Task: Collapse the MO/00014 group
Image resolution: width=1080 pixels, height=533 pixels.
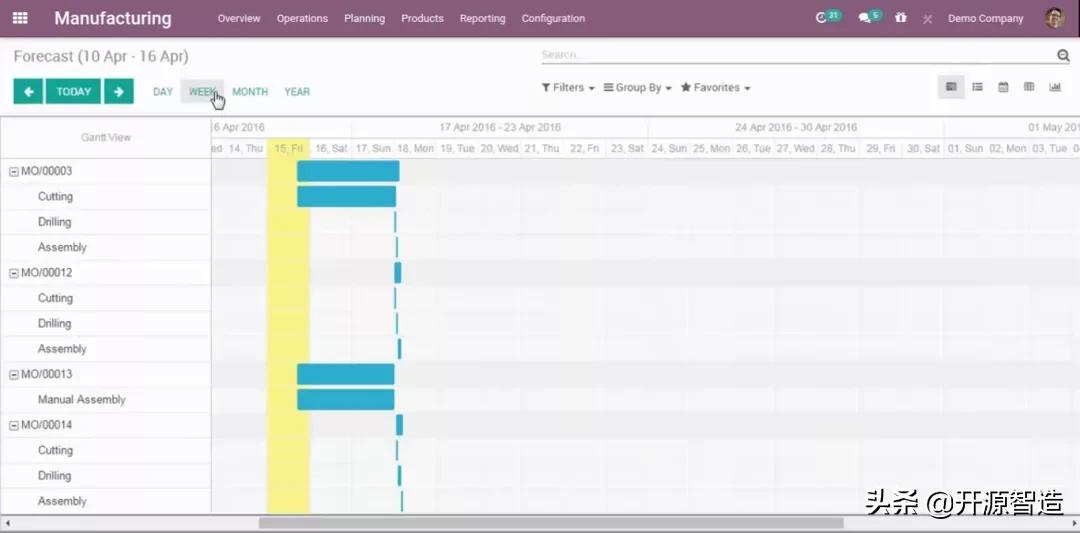Action: point(13,426)
